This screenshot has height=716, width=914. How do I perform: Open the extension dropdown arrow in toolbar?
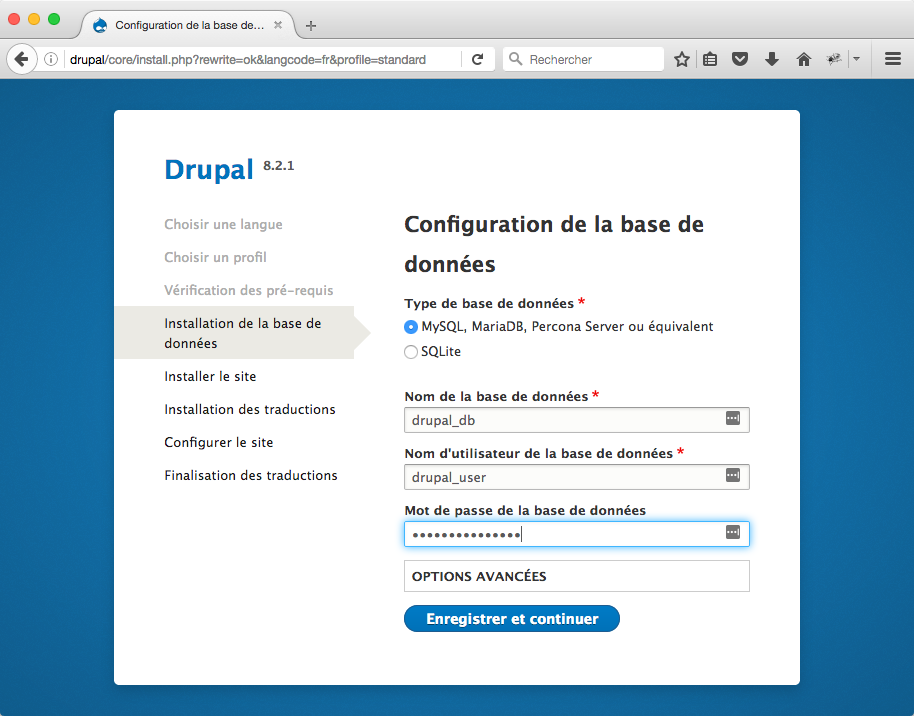coord(856,59)
